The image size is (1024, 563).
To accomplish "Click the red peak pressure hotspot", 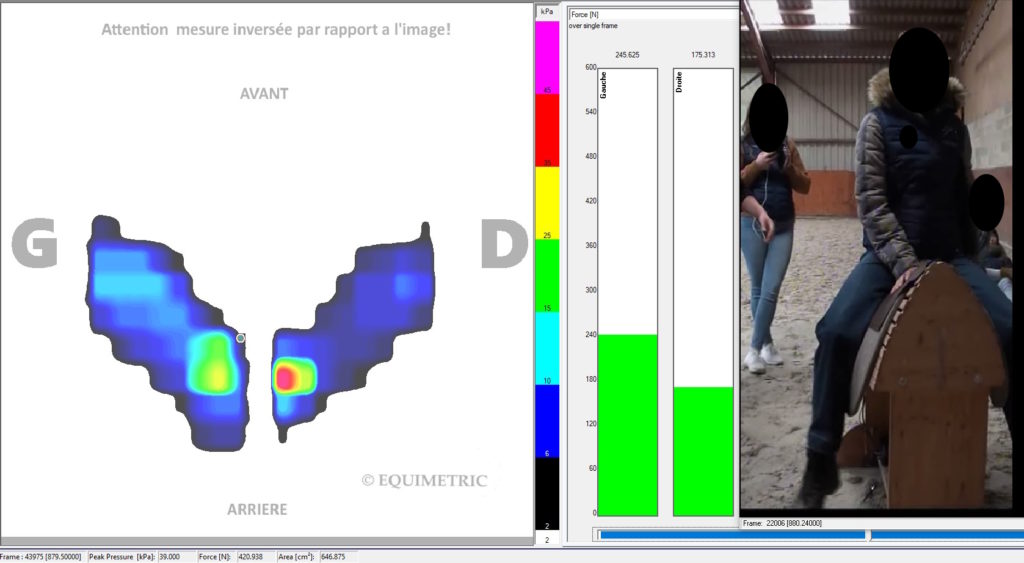I will (x=285, y=378).
